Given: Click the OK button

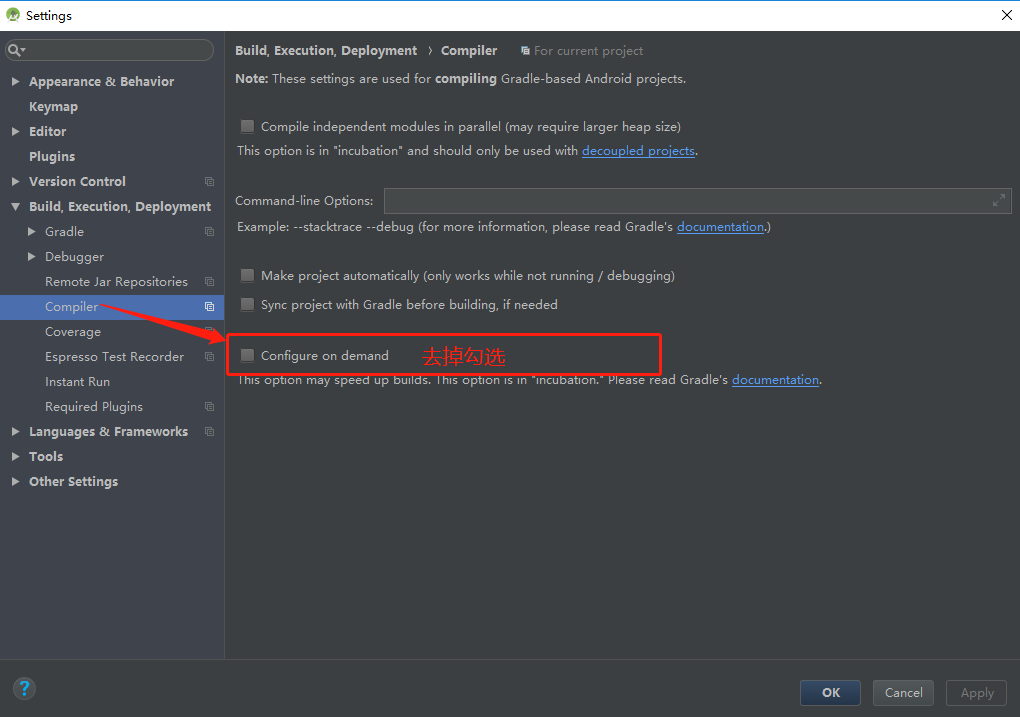Looking at the screenshot, I should pyautogui.click(x=830, y=693).
